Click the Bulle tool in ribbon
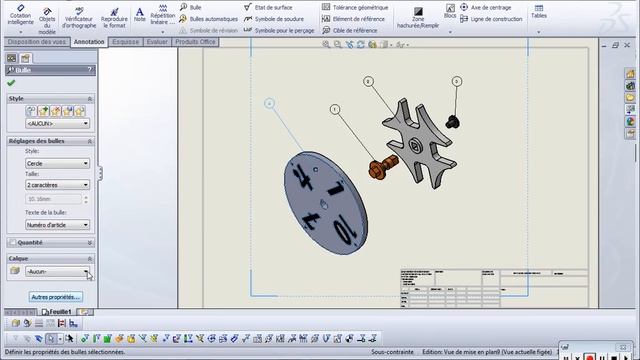 coord(191,7)
